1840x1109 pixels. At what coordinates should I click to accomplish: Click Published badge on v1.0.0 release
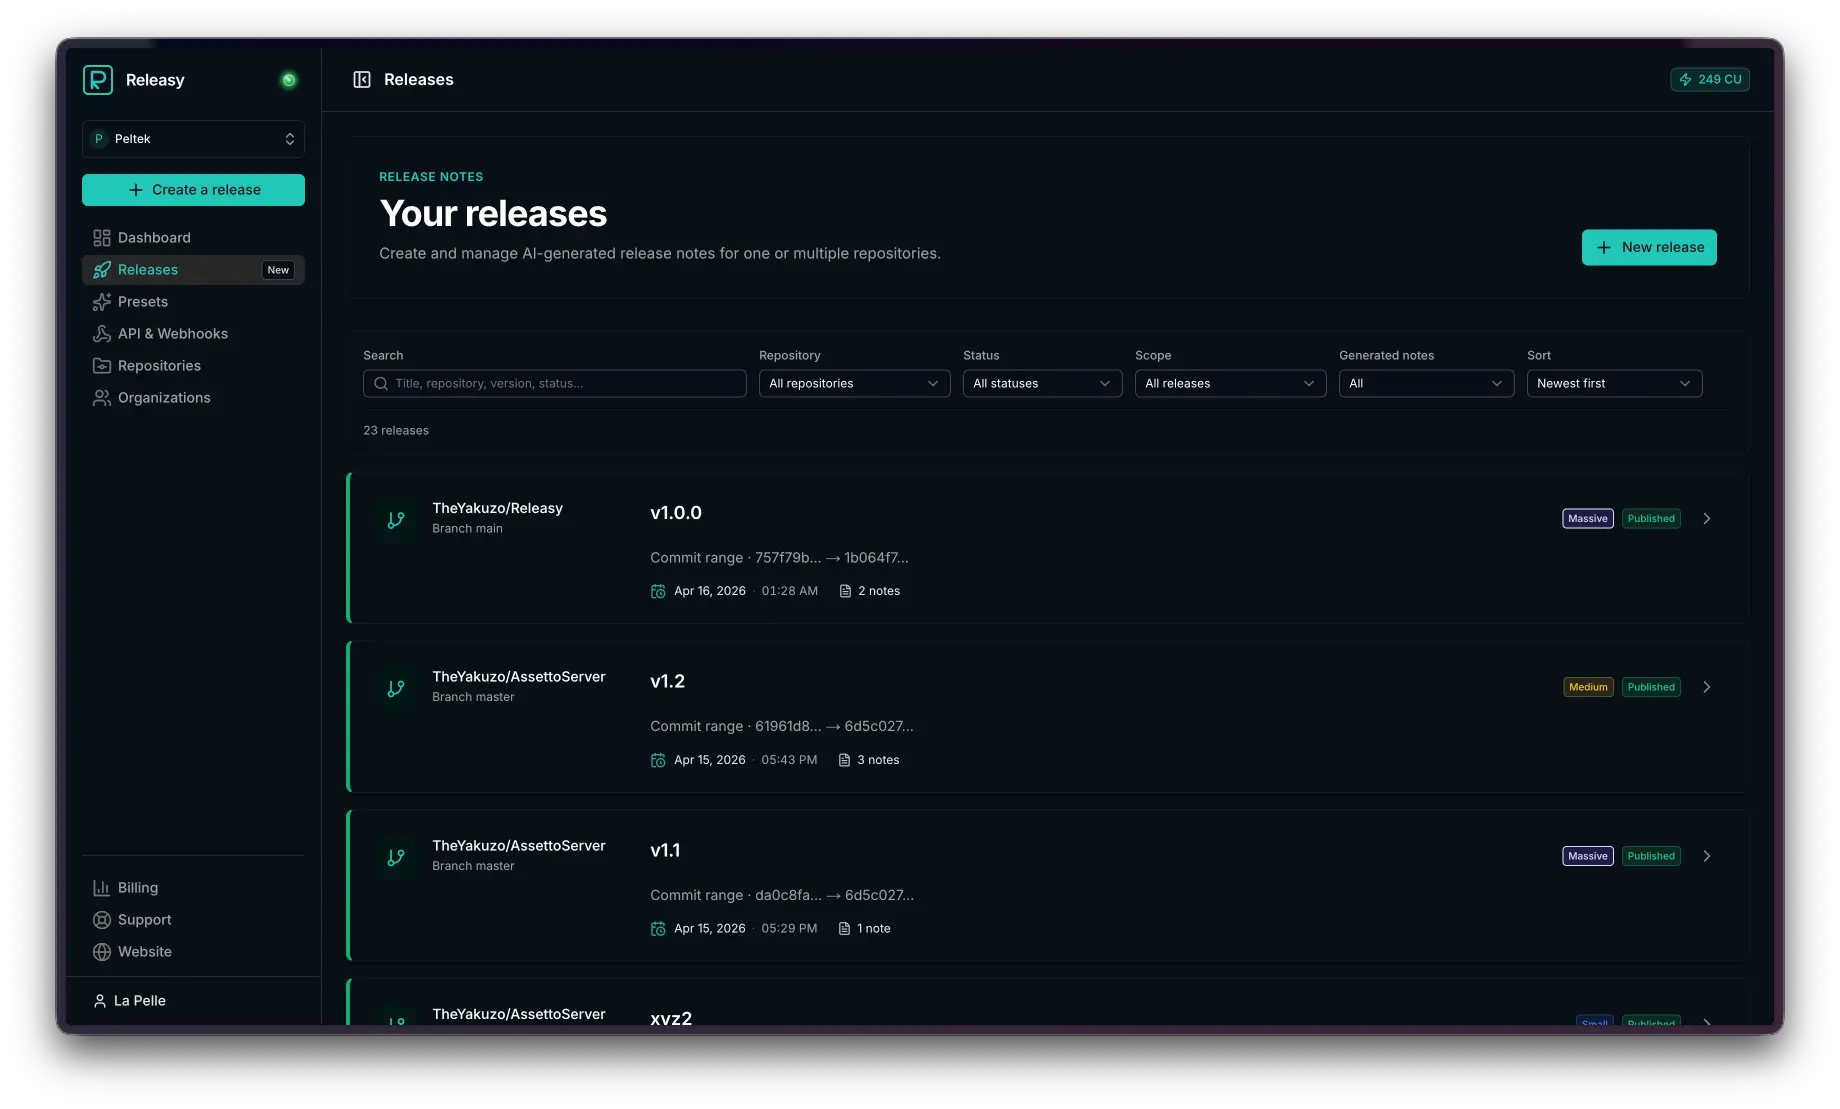coord(1651,519)
